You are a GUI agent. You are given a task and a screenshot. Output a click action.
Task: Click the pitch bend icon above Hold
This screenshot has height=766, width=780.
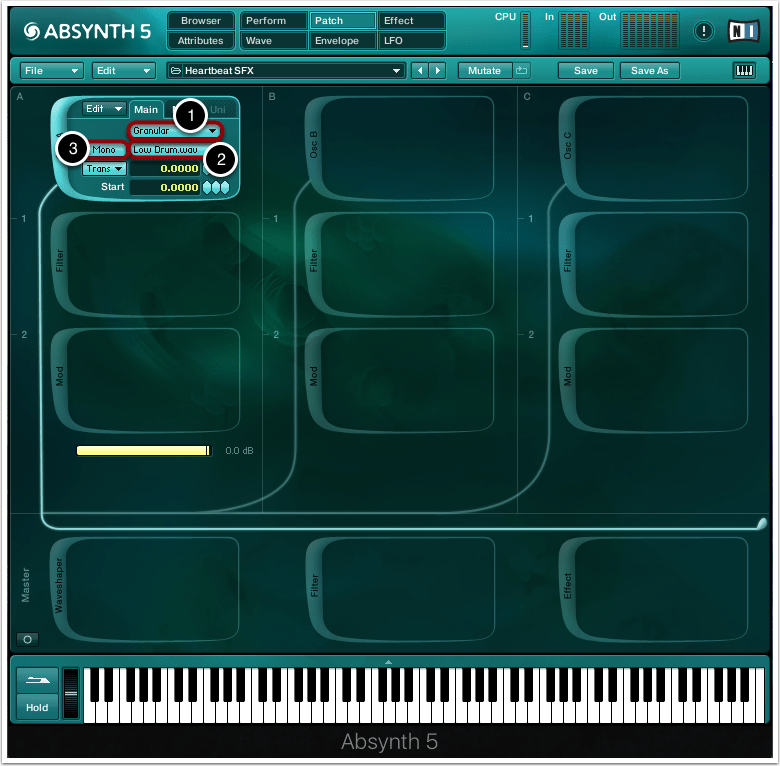tap(37, 680)
